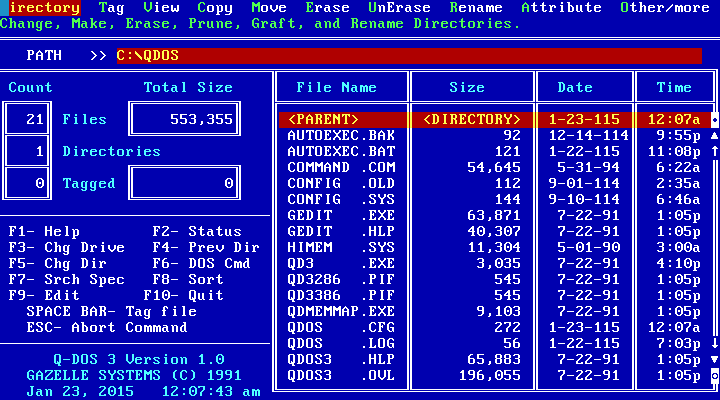Viewport: 720px width, 400px height.
Task: Click the clock showing 12:07:43 am
Action: (211, 392)
